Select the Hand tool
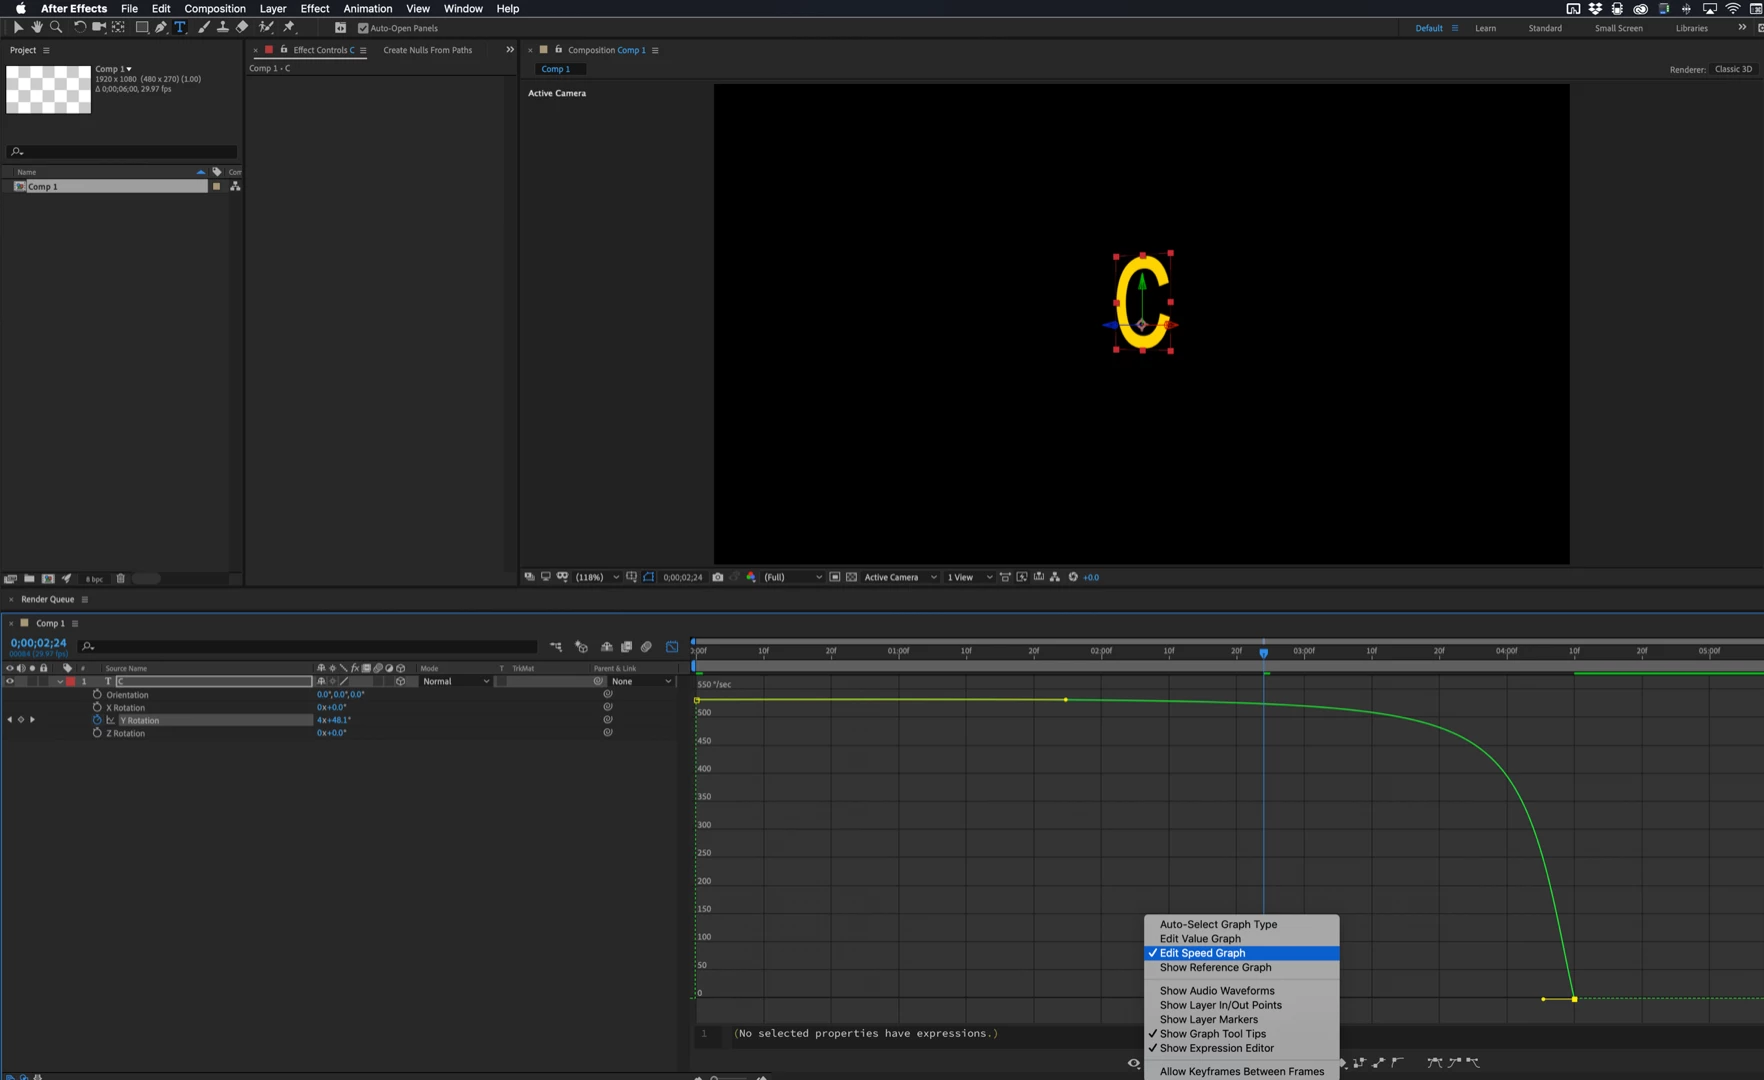Screen dimensions: 1764x1080 pyautogui.click(x=37, y=27)
